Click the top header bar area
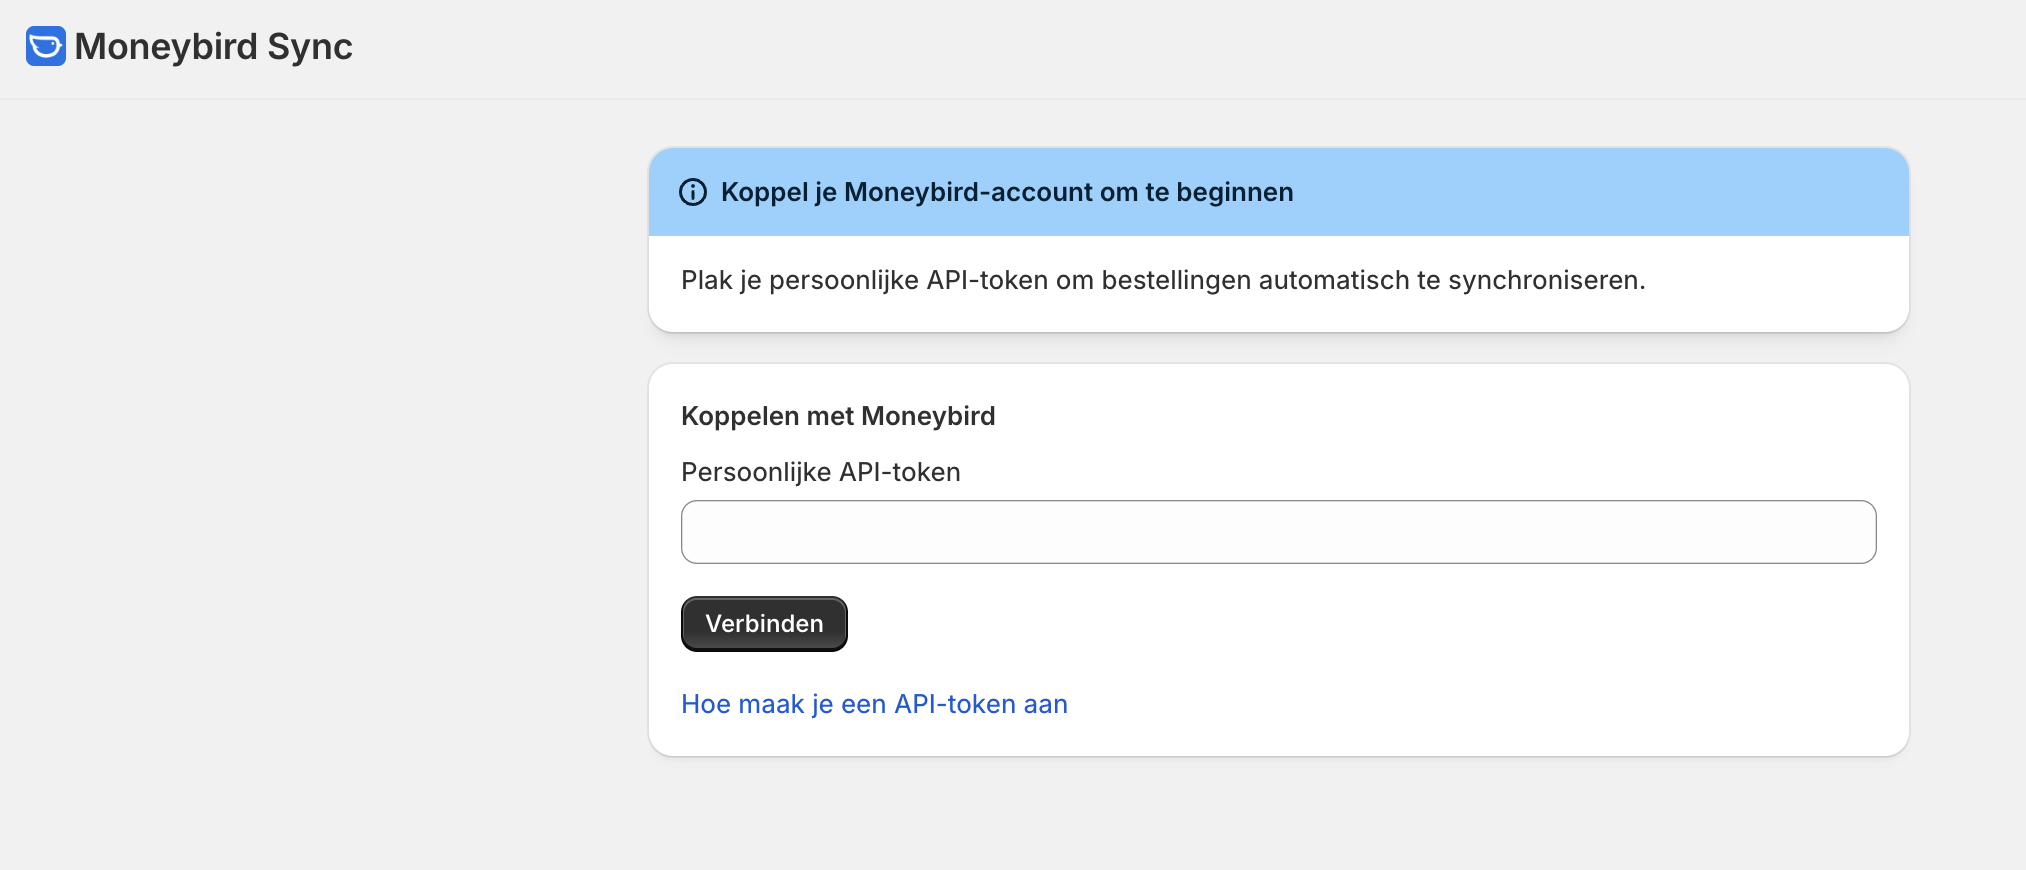 [1100, 48]
